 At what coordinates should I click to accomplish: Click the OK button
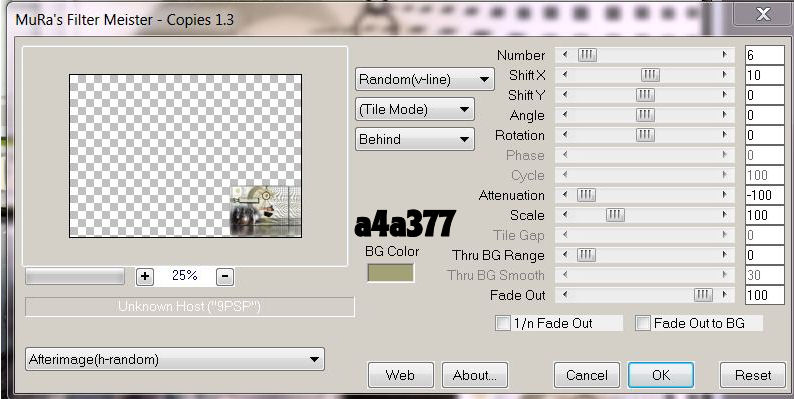(661, 375)
